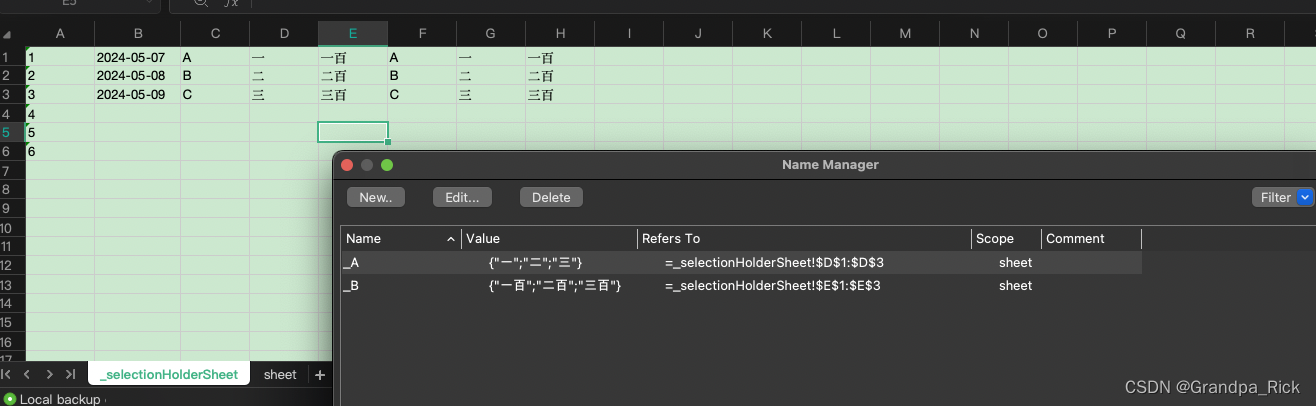The image size is (1316, 406).
Task: Go to next sheet tab arrow
Action: [49, 374]
